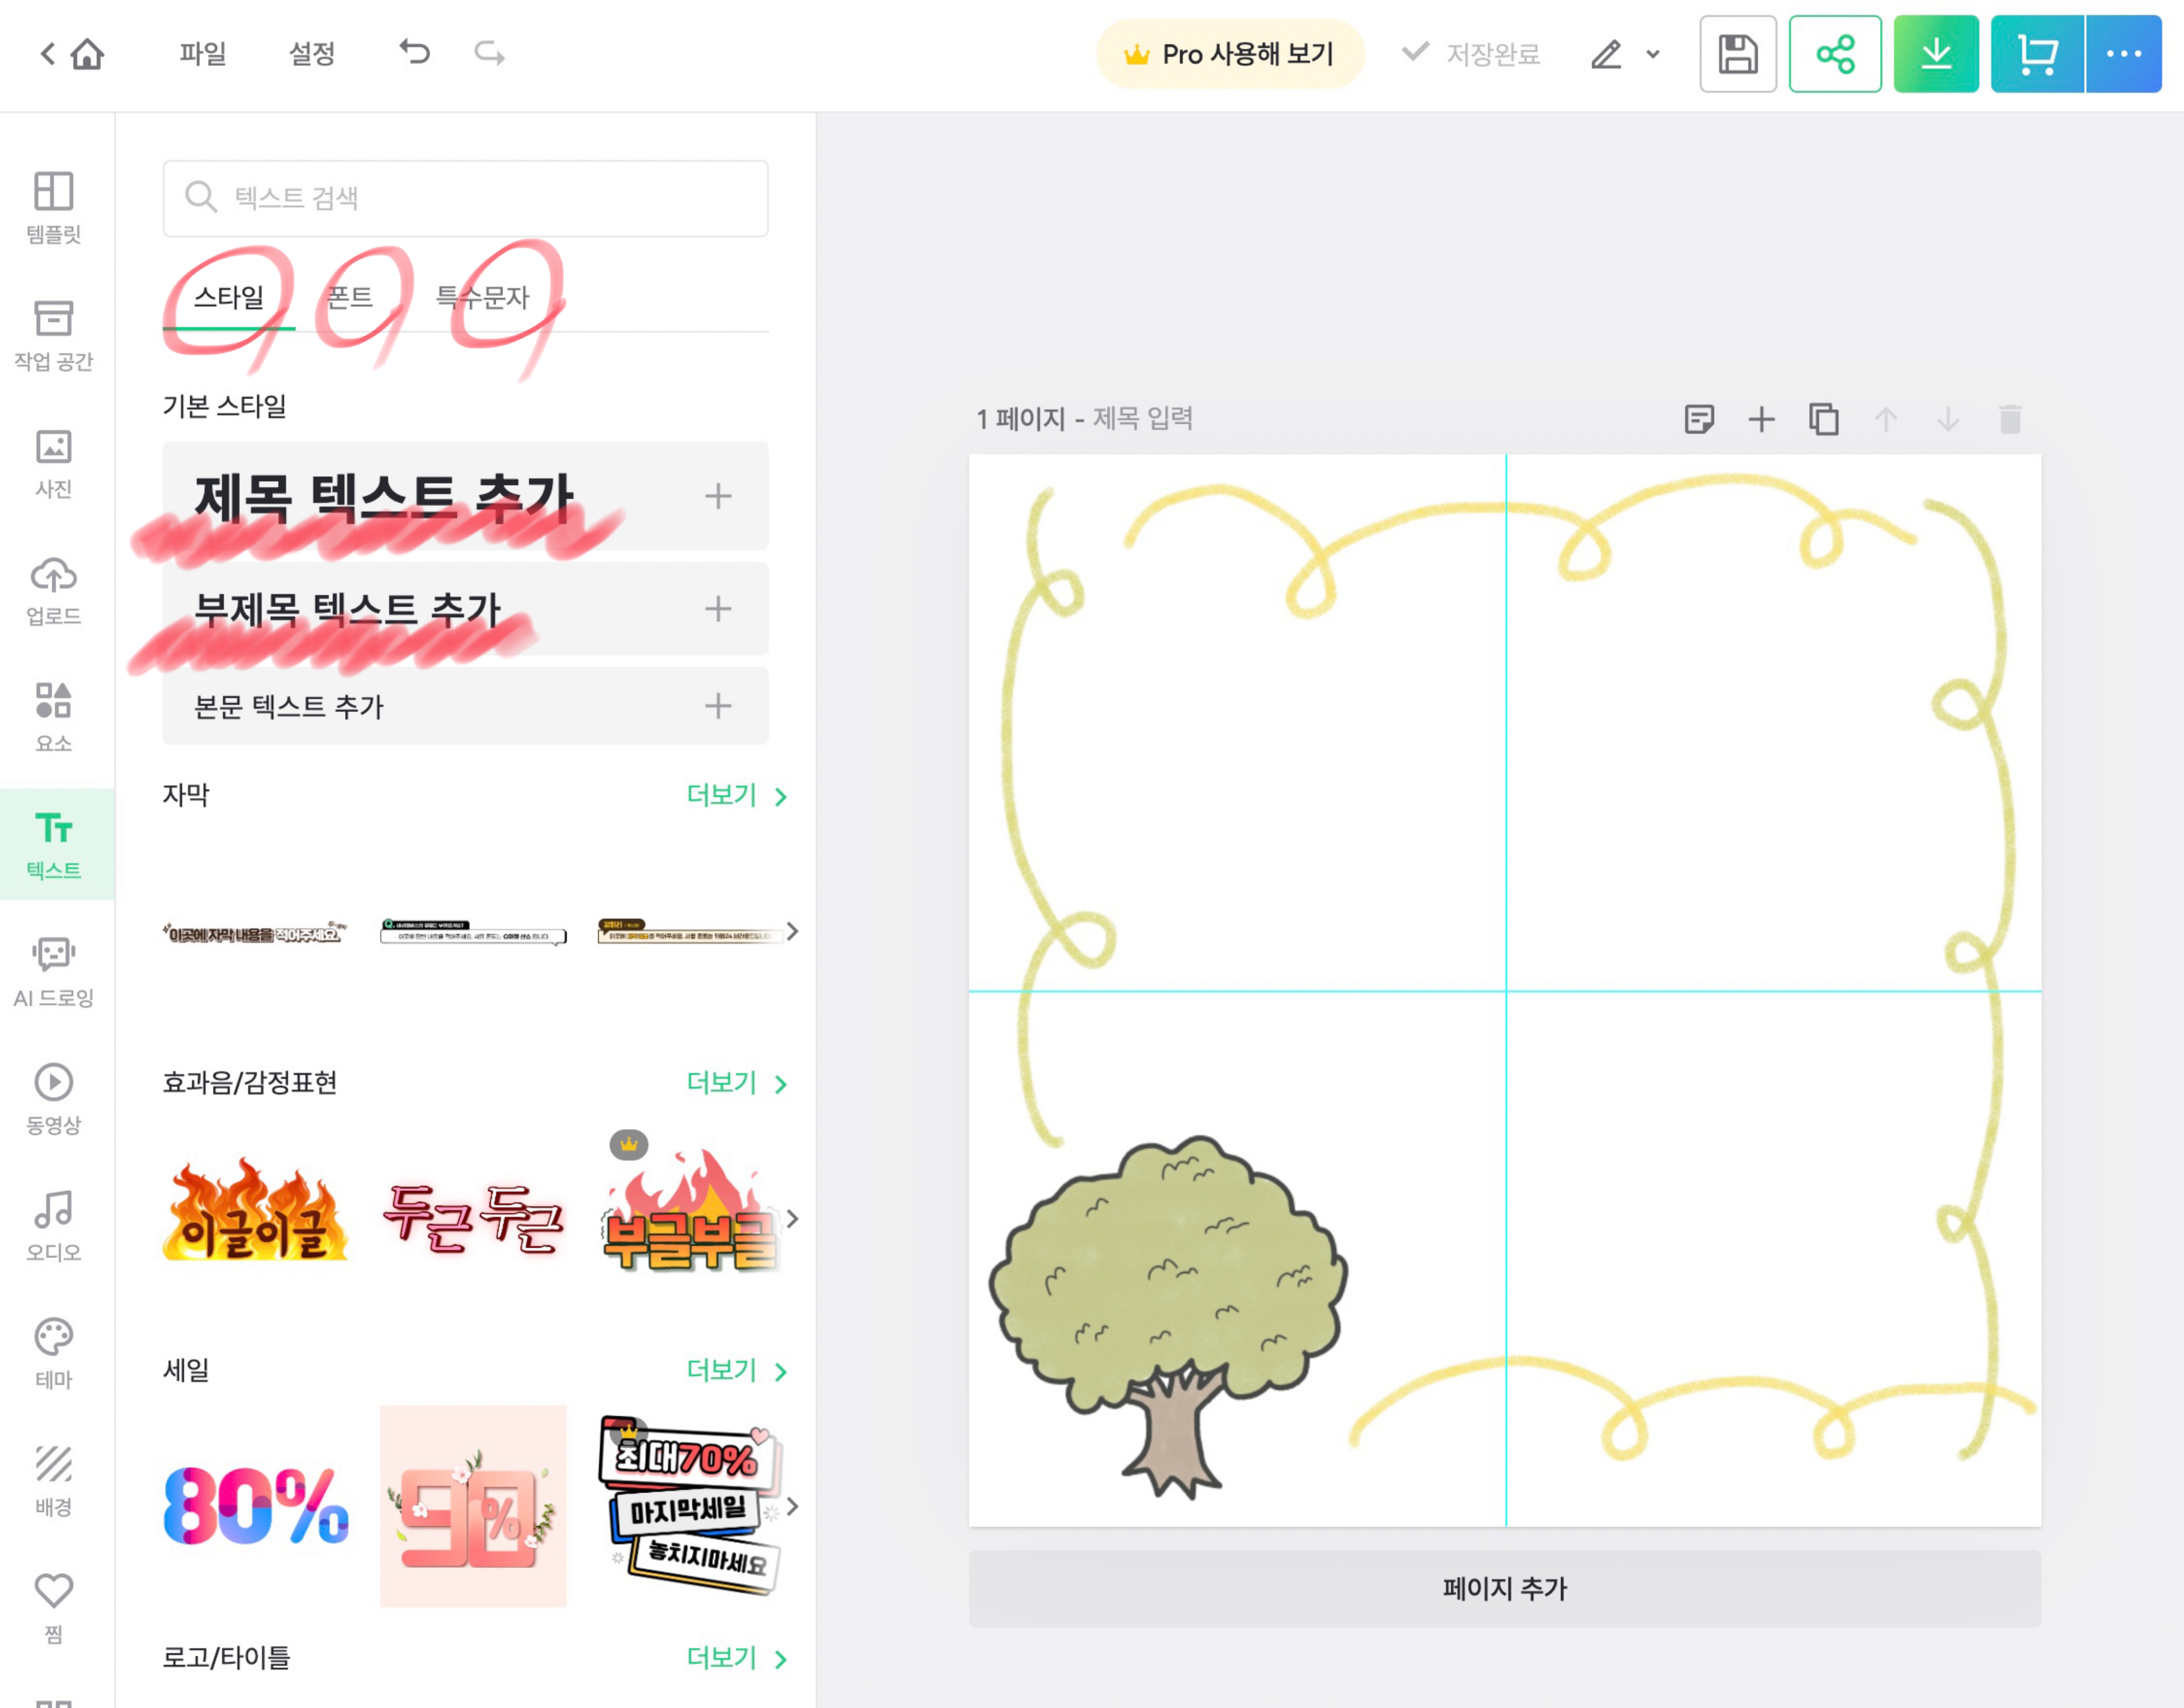
Task: Open the 파일 menu
Action: pos(202,53)
